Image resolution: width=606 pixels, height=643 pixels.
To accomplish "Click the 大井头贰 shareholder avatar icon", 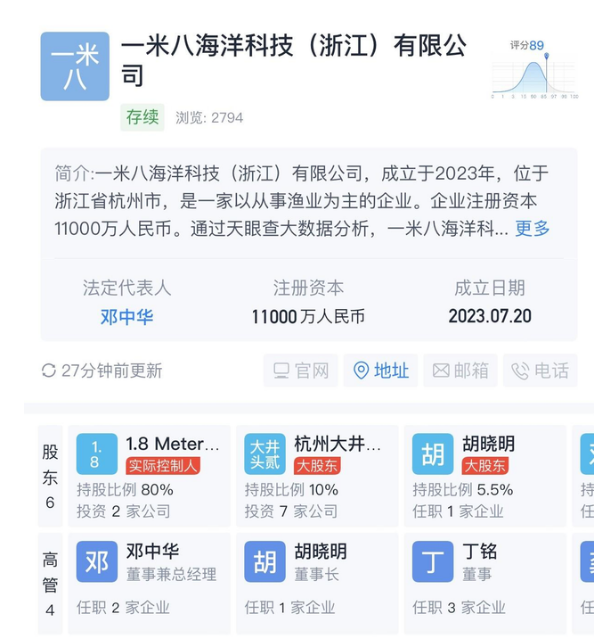I will click(x=265, y=454).
